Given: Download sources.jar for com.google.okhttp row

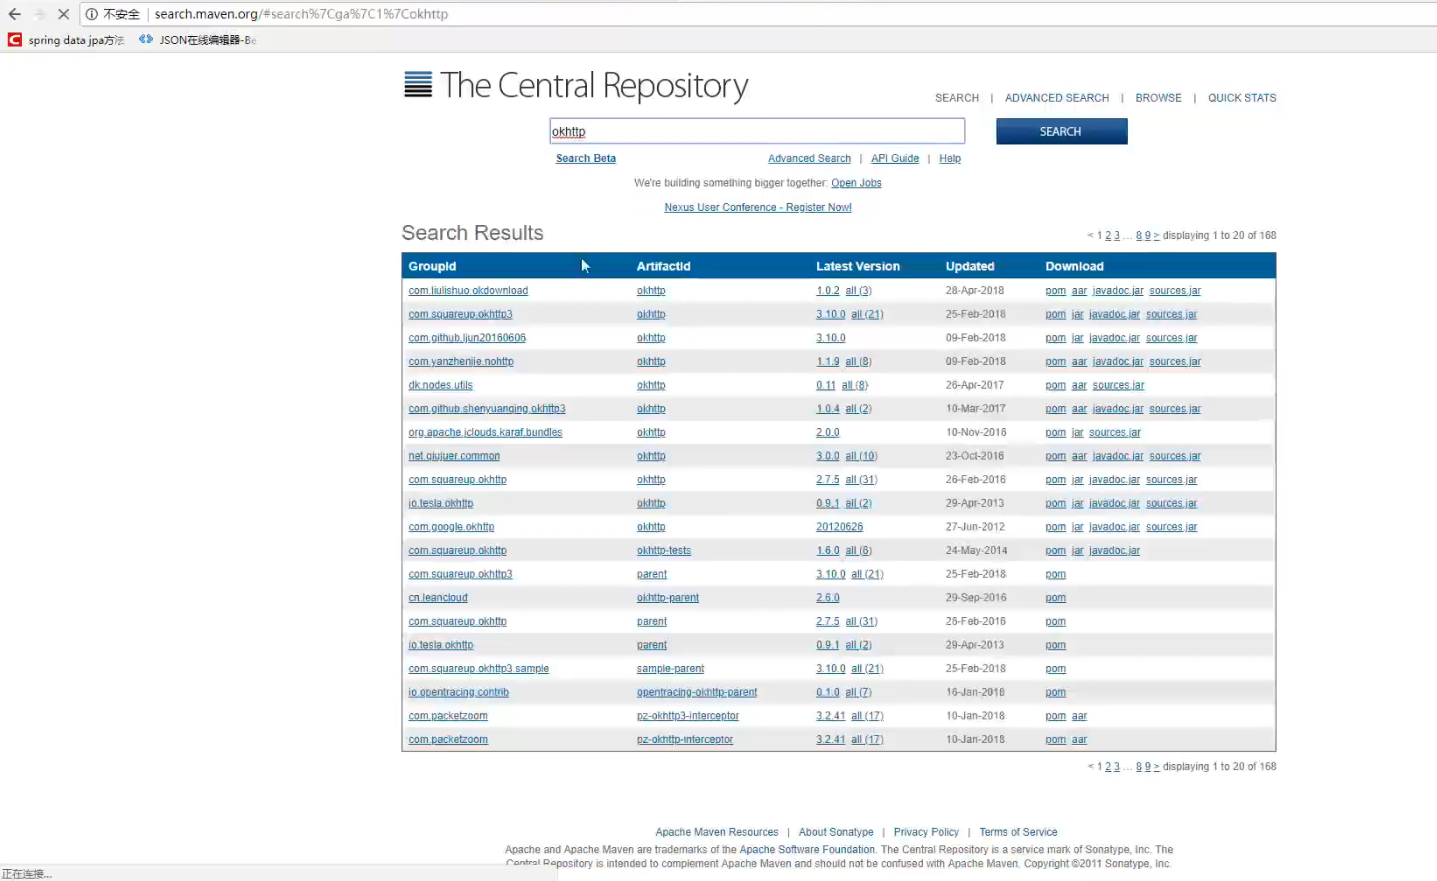Looking at the screenshot, I should point(1171,527).
